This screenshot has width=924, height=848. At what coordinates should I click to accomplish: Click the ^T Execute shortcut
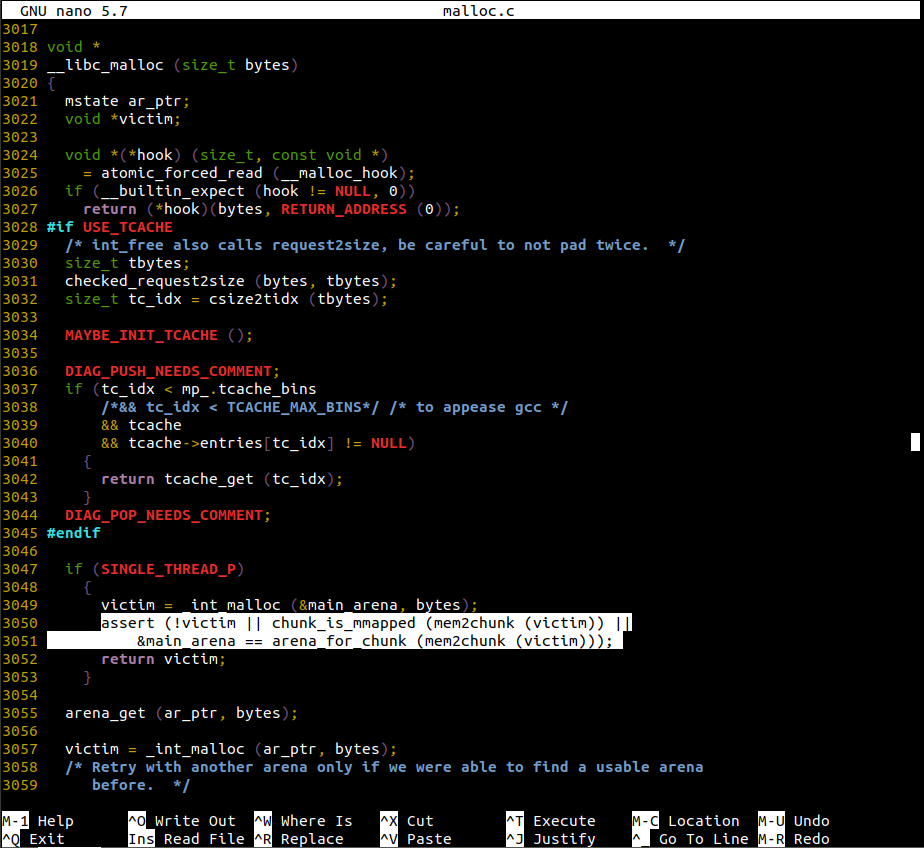(551, 821)
